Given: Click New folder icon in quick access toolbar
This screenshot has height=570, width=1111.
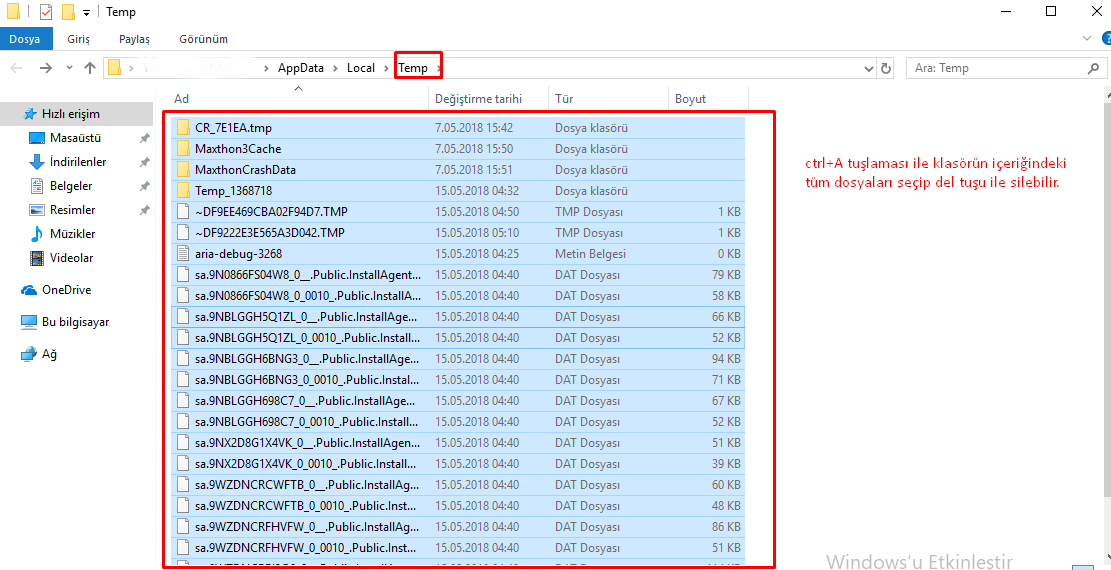Looking at the screenshot, I should [x=68, y=12].
